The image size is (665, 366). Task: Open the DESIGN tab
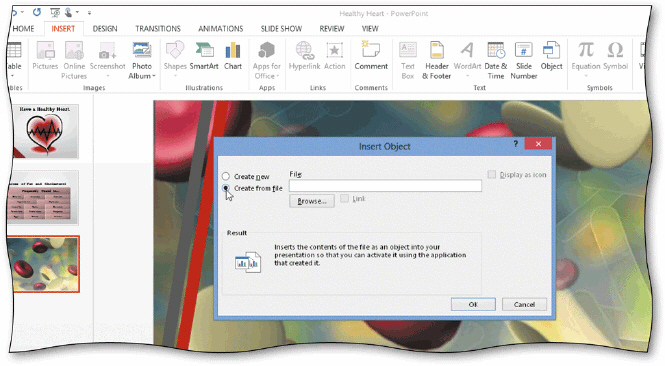(x=105, y=29)
